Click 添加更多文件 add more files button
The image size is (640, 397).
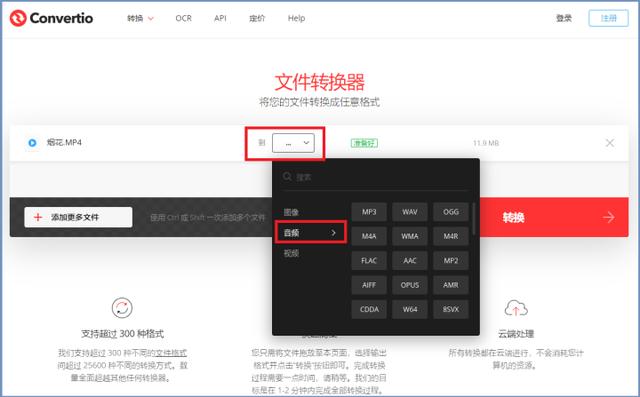click(x=78, y=217)
